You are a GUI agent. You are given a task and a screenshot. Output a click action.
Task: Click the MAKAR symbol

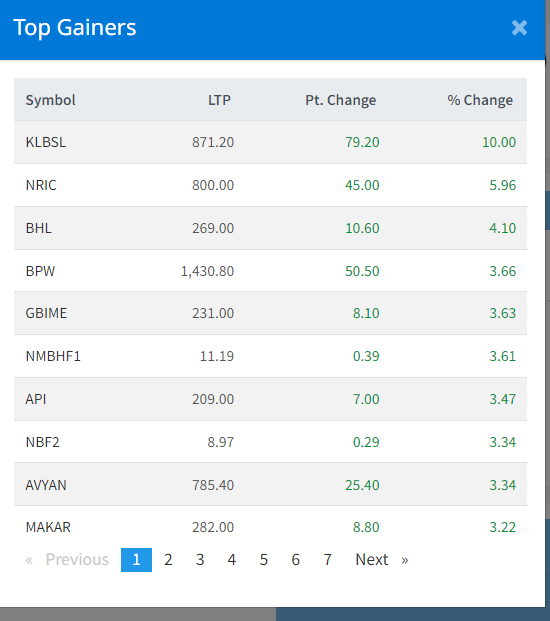click(48, 527)
